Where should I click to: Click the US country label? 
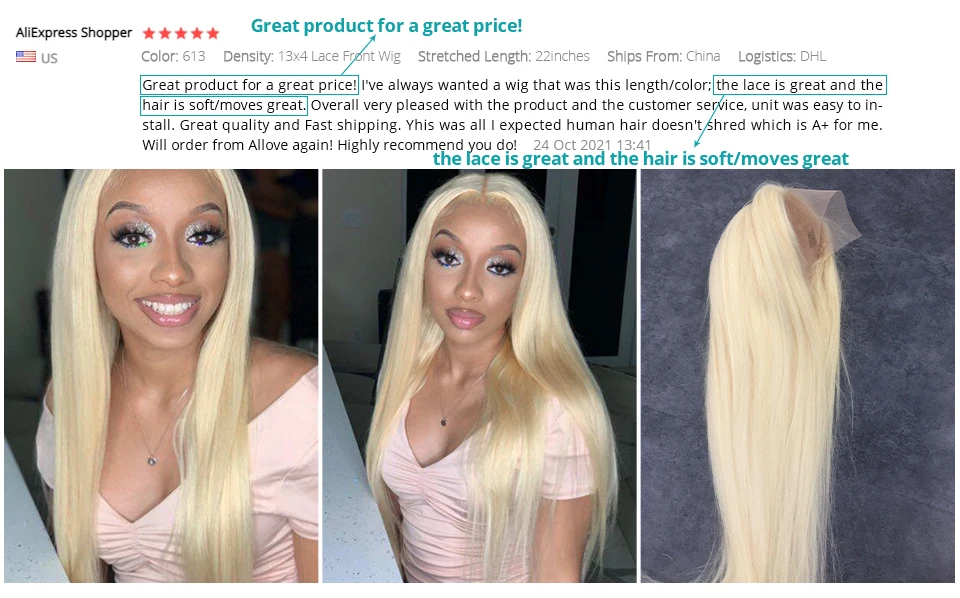coord(50,58)
